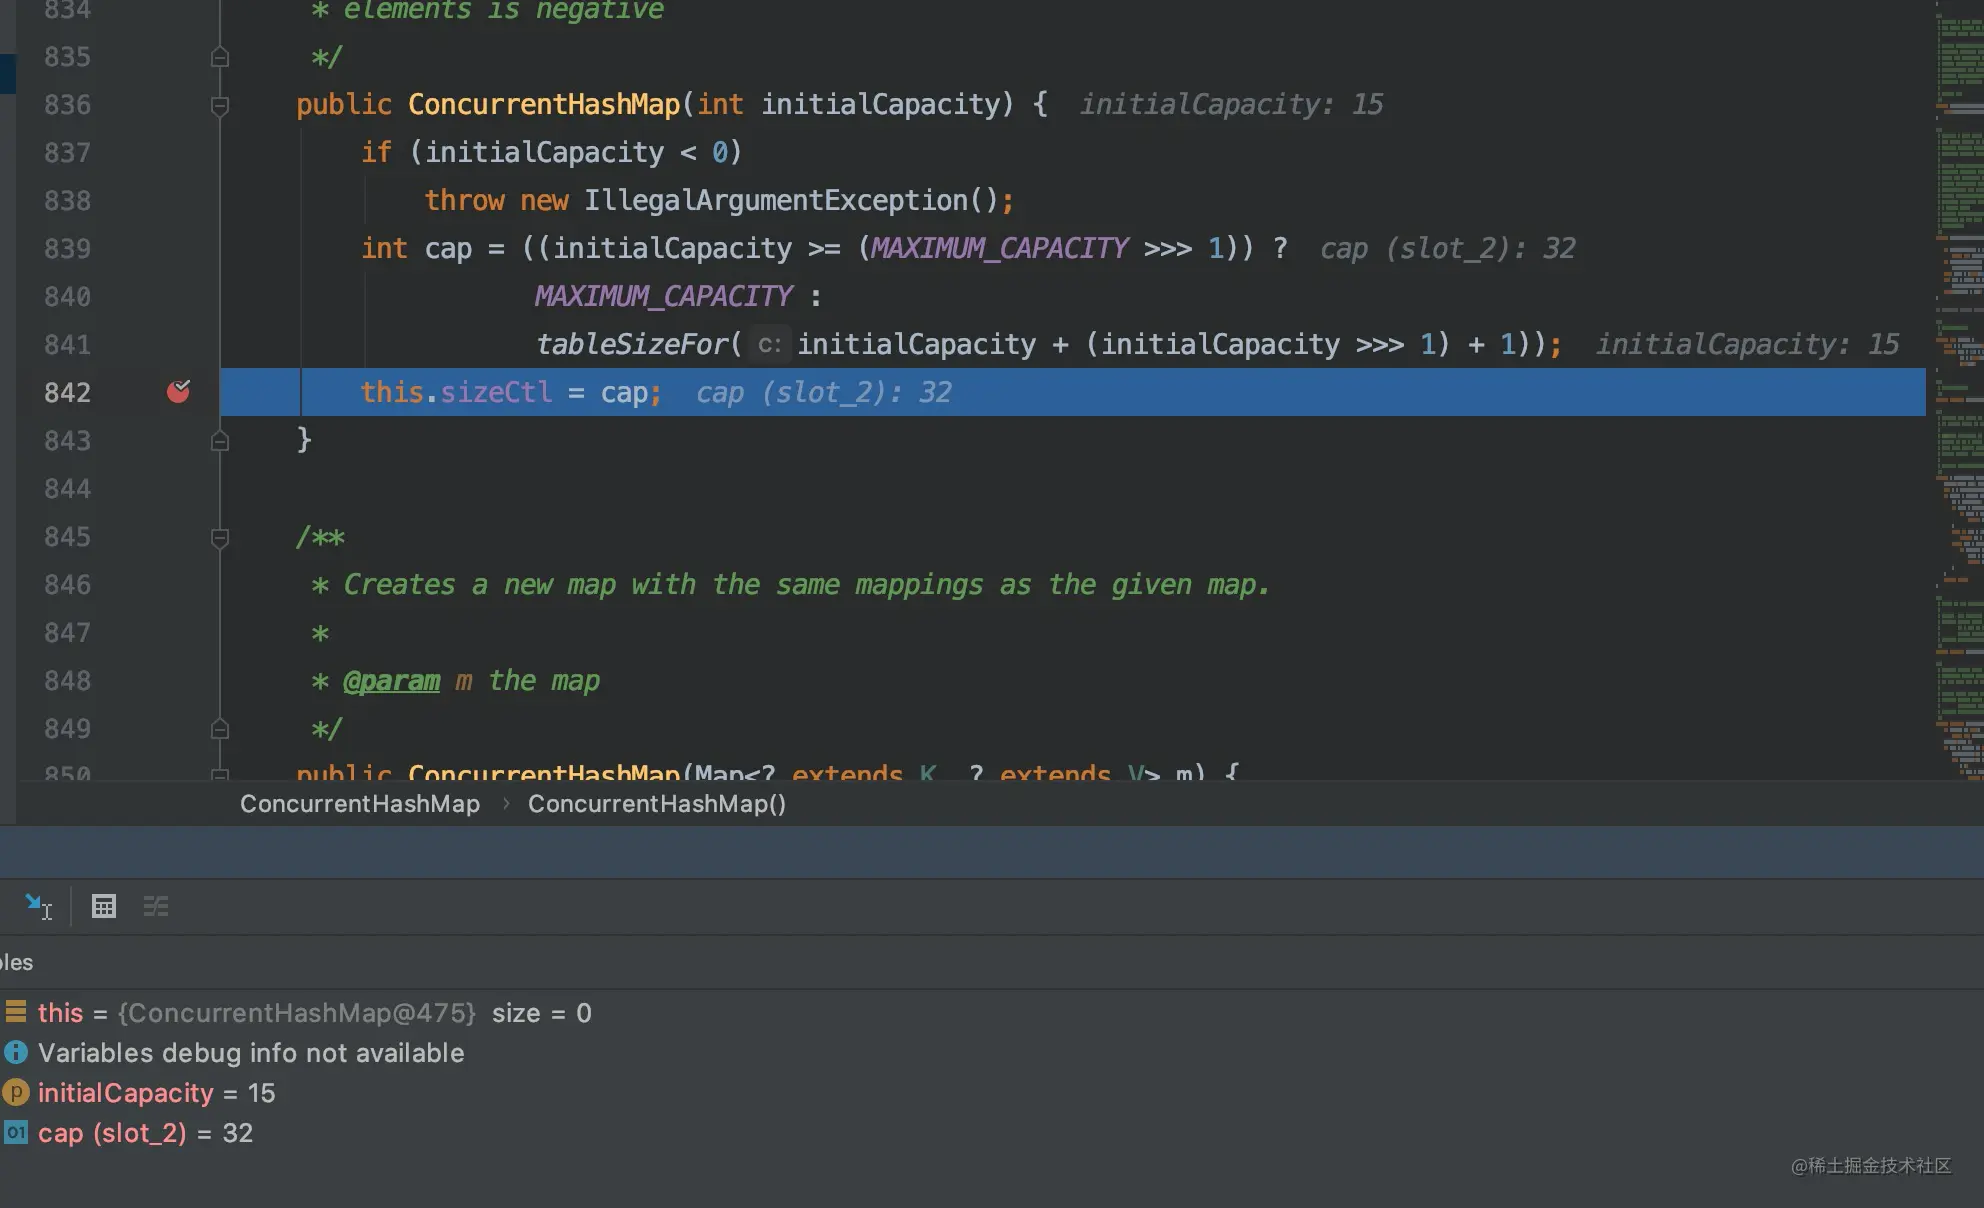
Task: Click MAXIMUM_CAPACITY constant on line 840
Action: pyautogui.click(x=663, y=296)
